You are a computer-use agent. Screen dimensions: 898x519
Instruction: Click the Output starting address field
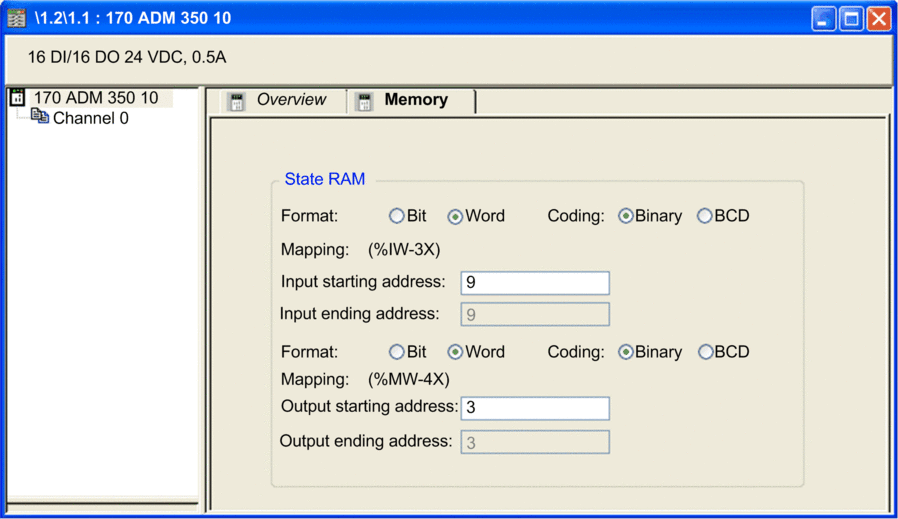[x=535, y=408]
